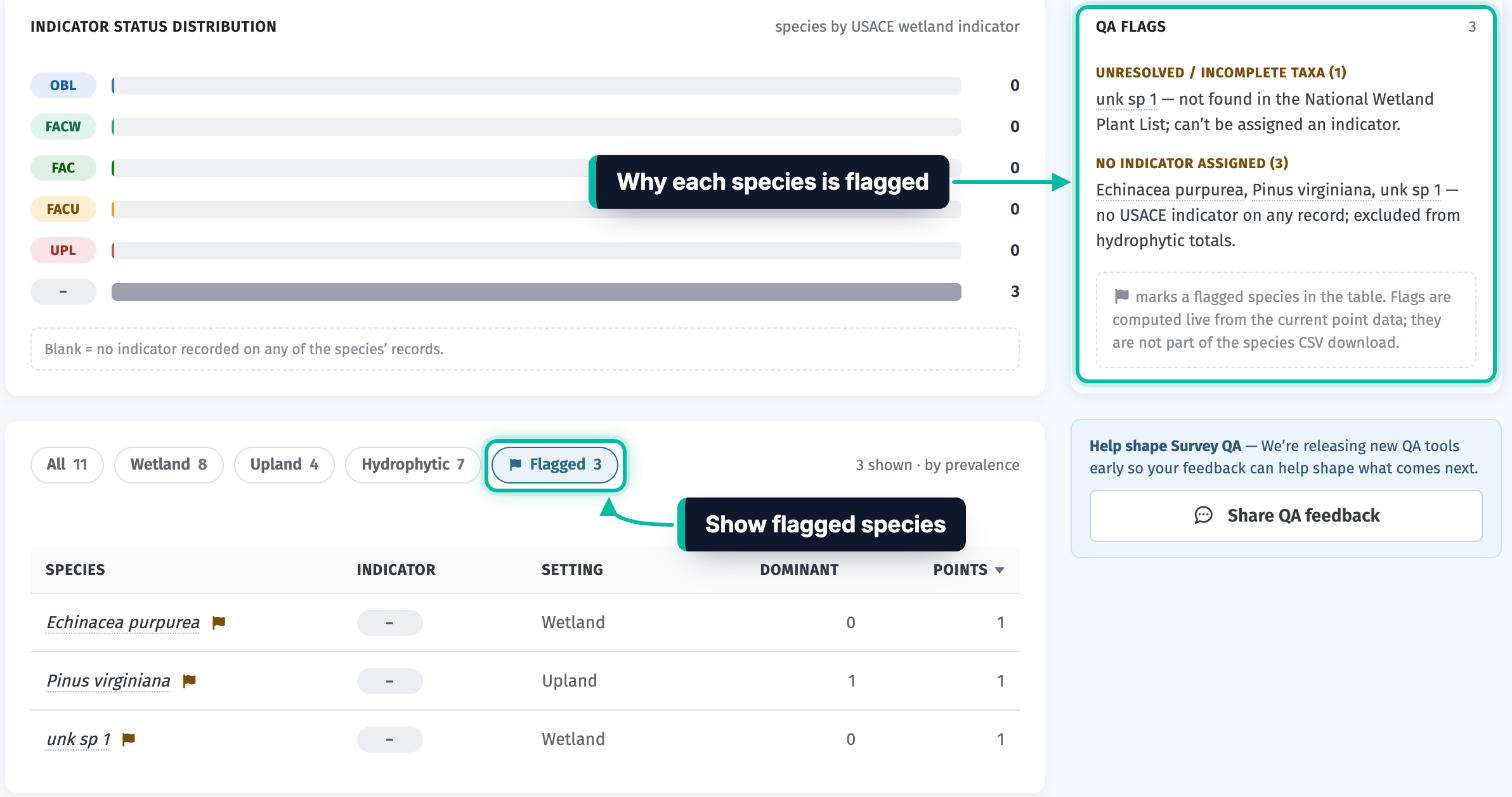Click the 'INDICATOR STATUS DISTRIBUTION' heading
The image size is (1512, 797).
(154, 27)
